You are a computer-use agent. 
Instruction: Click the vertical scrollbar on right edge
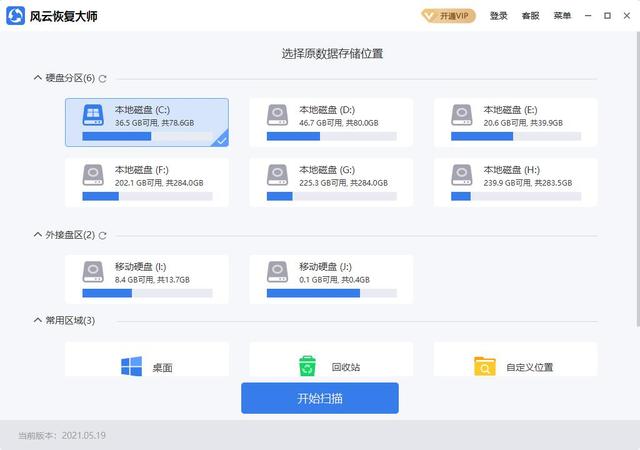point(638,180)
